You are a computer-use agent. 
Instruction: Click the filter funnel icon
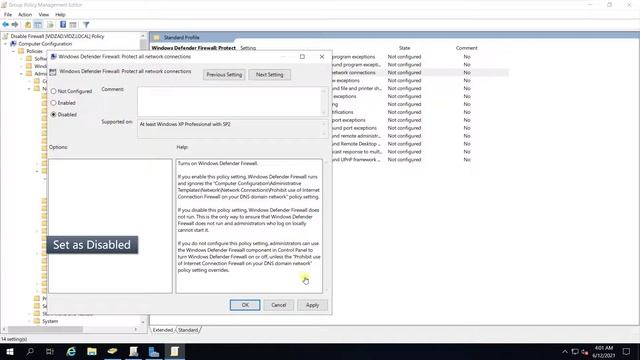pos(86,25)
